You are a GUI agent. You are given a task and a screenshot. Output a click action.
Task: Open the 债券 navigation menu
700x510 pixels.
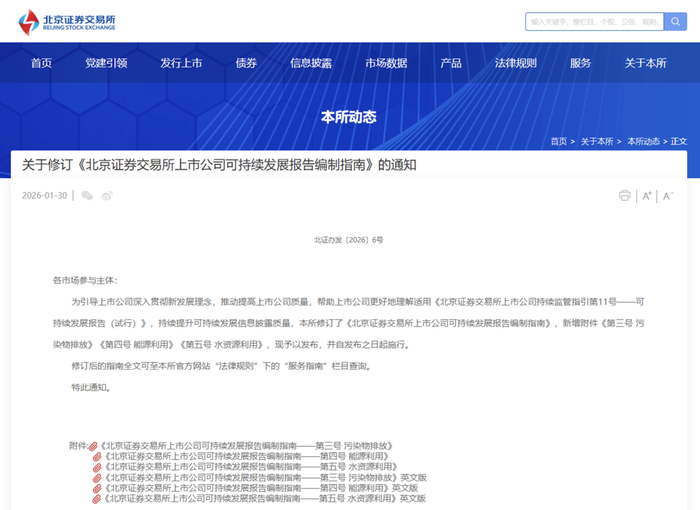point(246,63)
